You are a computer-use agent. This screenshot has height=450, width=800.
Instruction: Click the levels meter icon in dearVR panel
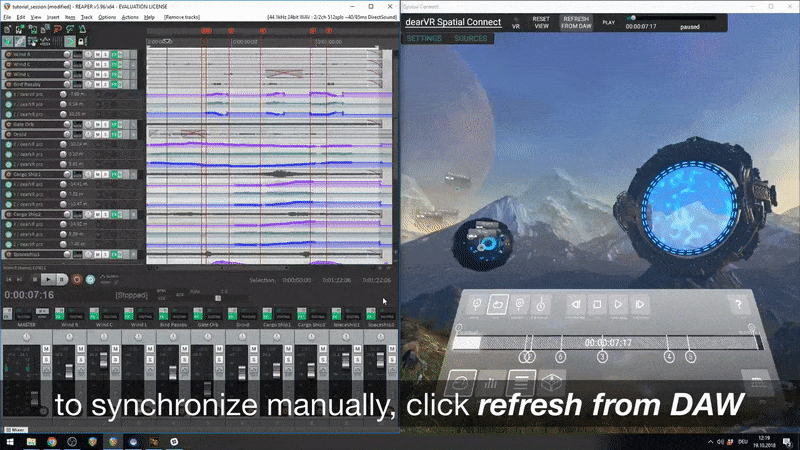(x=490, y=383)
